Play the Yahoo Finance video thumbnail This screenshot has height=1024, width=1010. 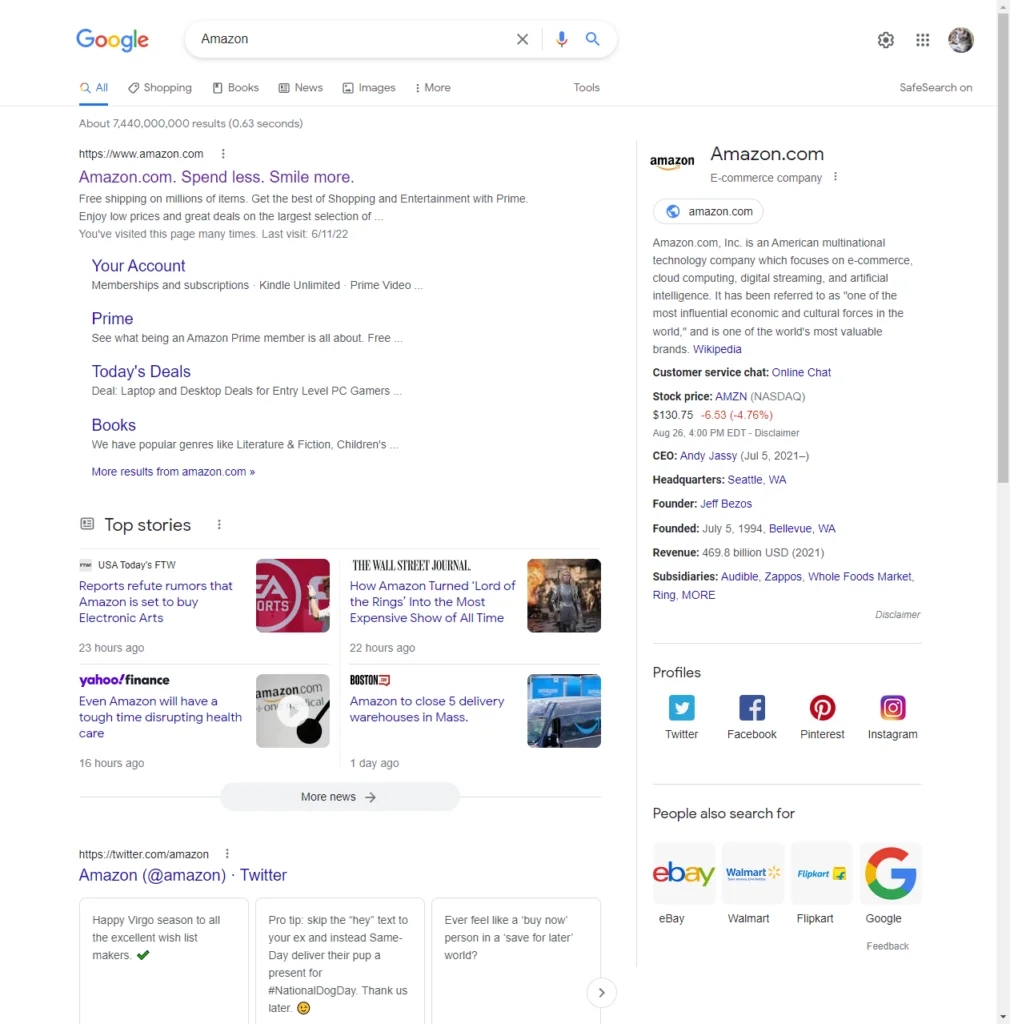pyautogui.click(x=292, y=711)
